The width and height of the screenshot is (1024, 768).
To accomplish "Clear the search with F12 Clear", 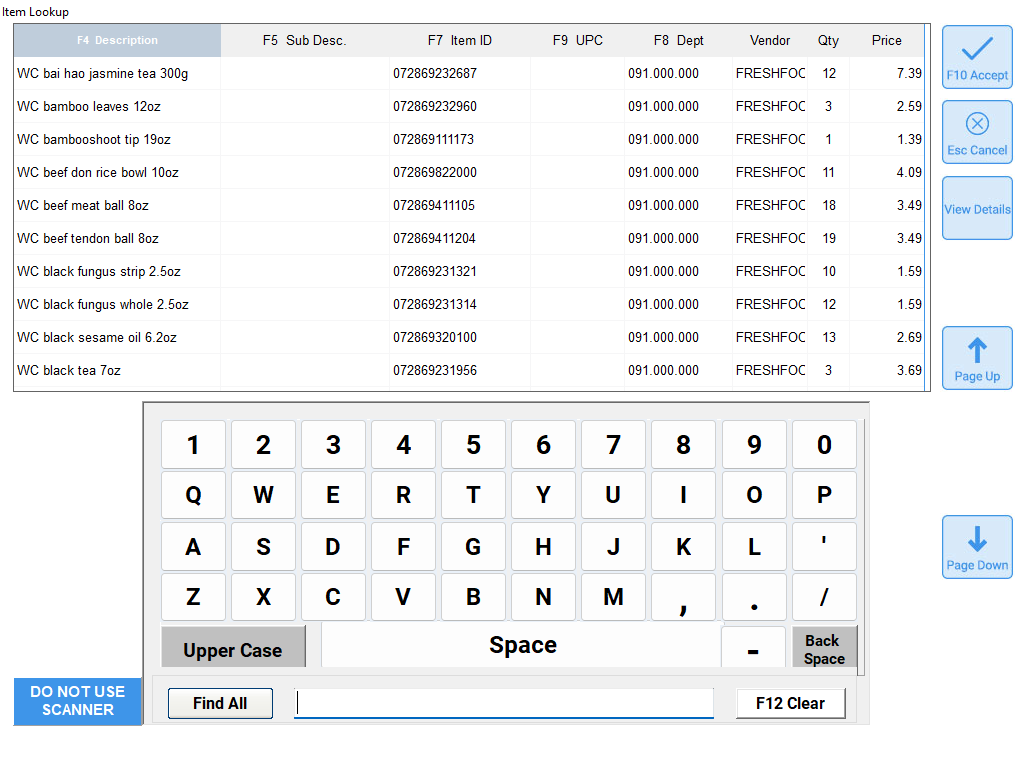I will point(790,703).
